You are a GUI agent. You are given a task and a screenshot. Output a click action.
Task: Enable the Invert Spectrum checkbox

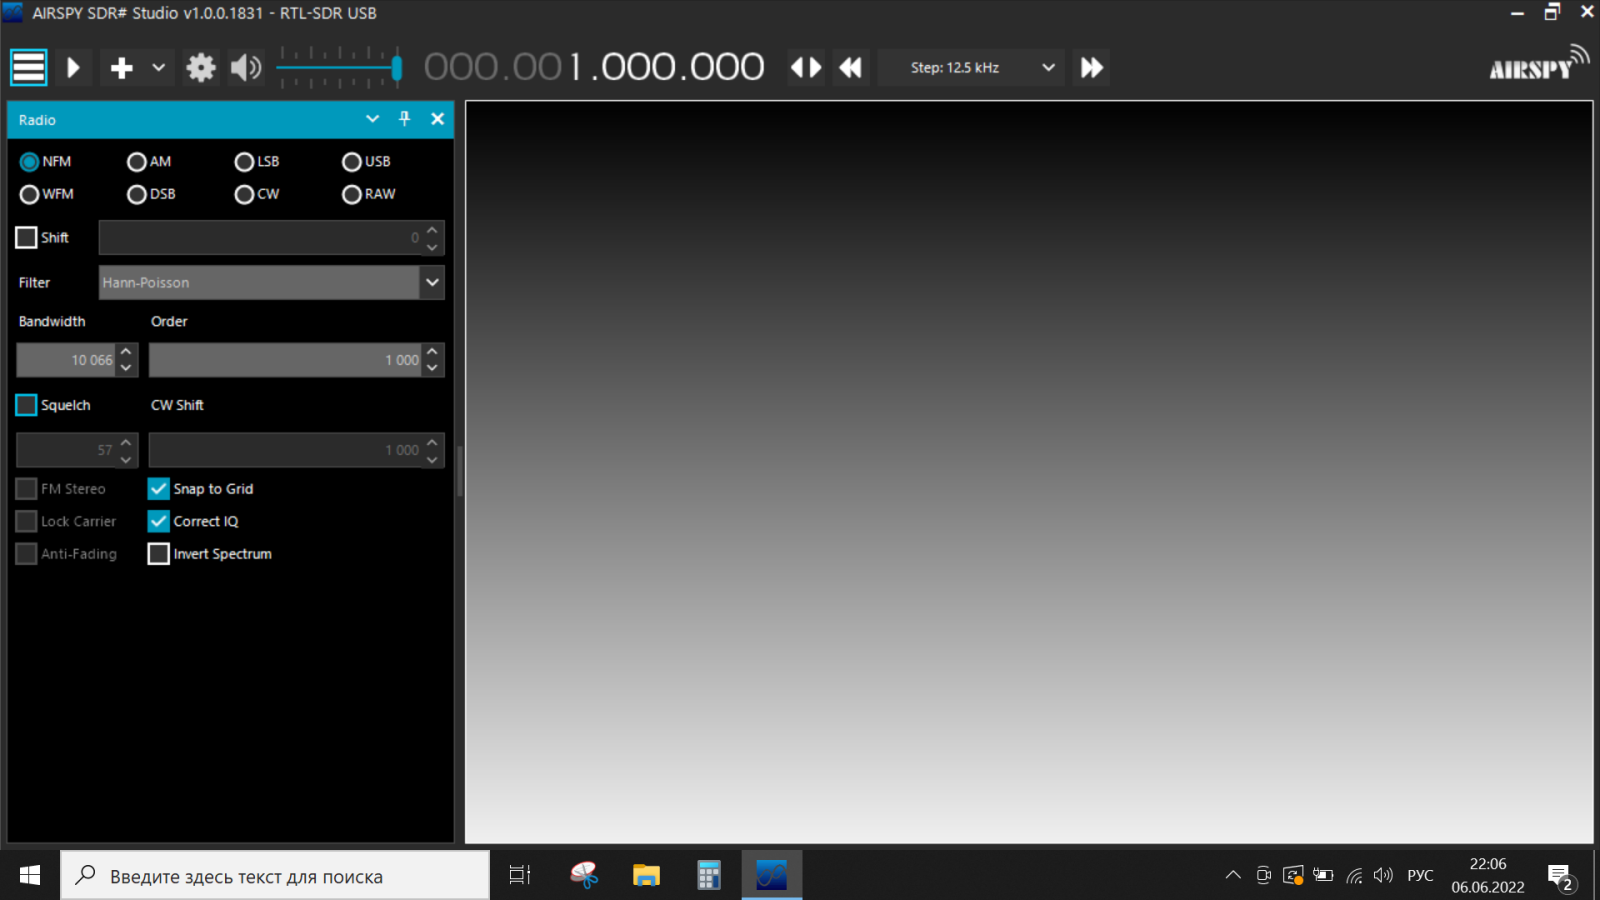click(159, 554)
